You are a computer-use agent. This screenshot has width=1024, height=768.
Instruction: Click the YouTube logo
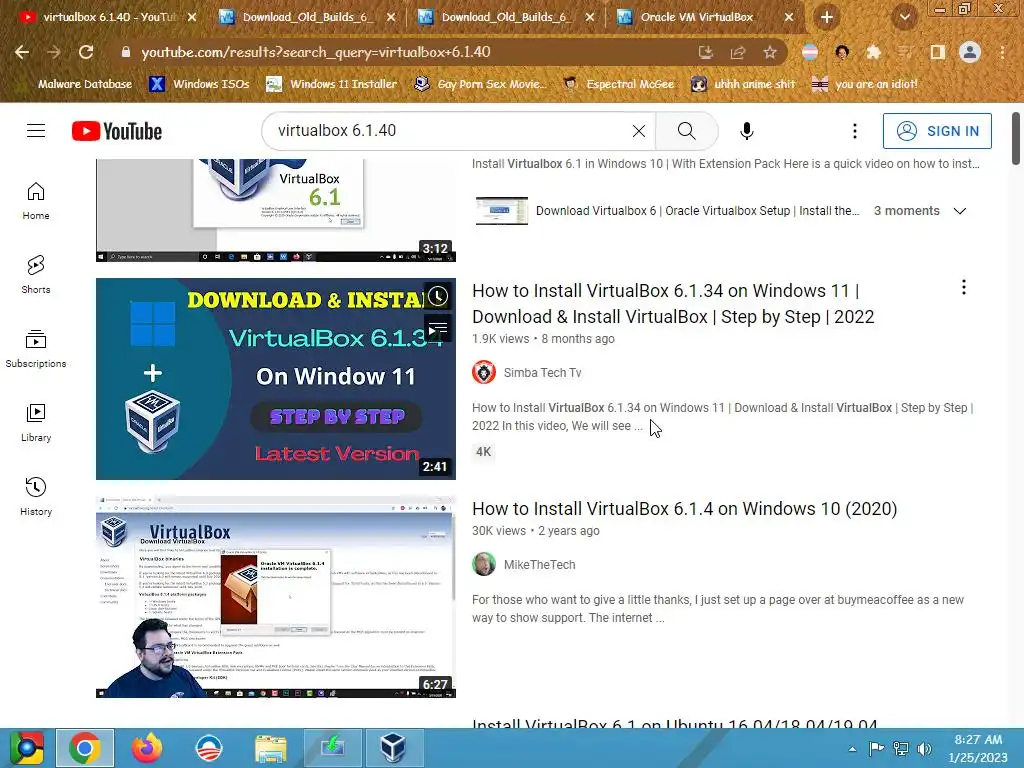point(117,131)
